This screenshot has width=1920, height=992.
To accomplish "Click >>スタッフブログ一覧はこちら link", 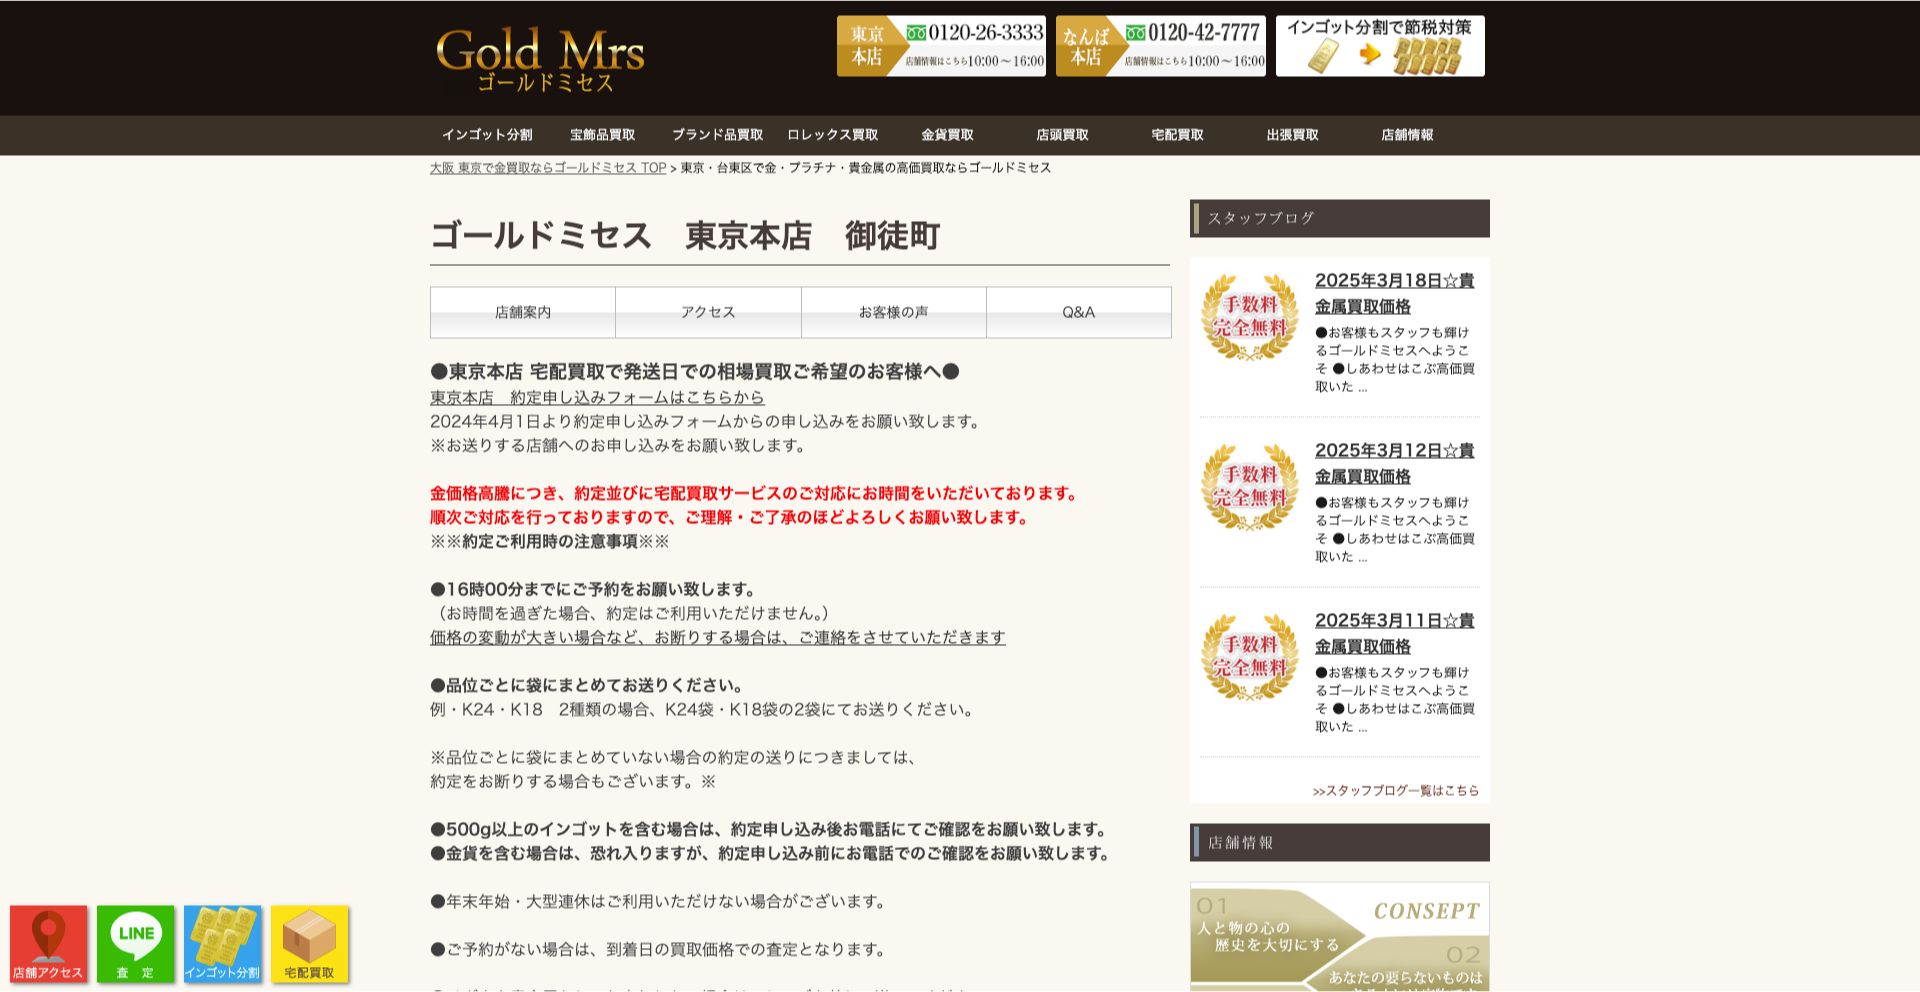I will (x=1396, y=790).
